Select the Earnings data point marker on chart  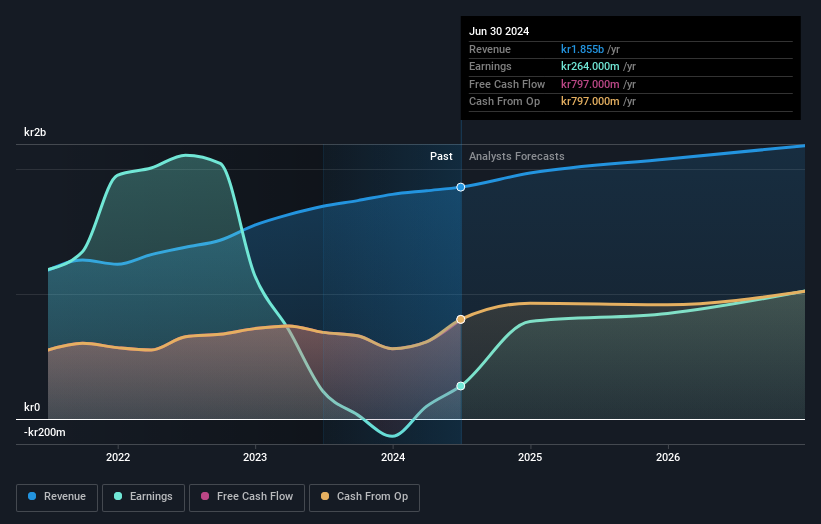pyautogui.click(x=461, y=386)
